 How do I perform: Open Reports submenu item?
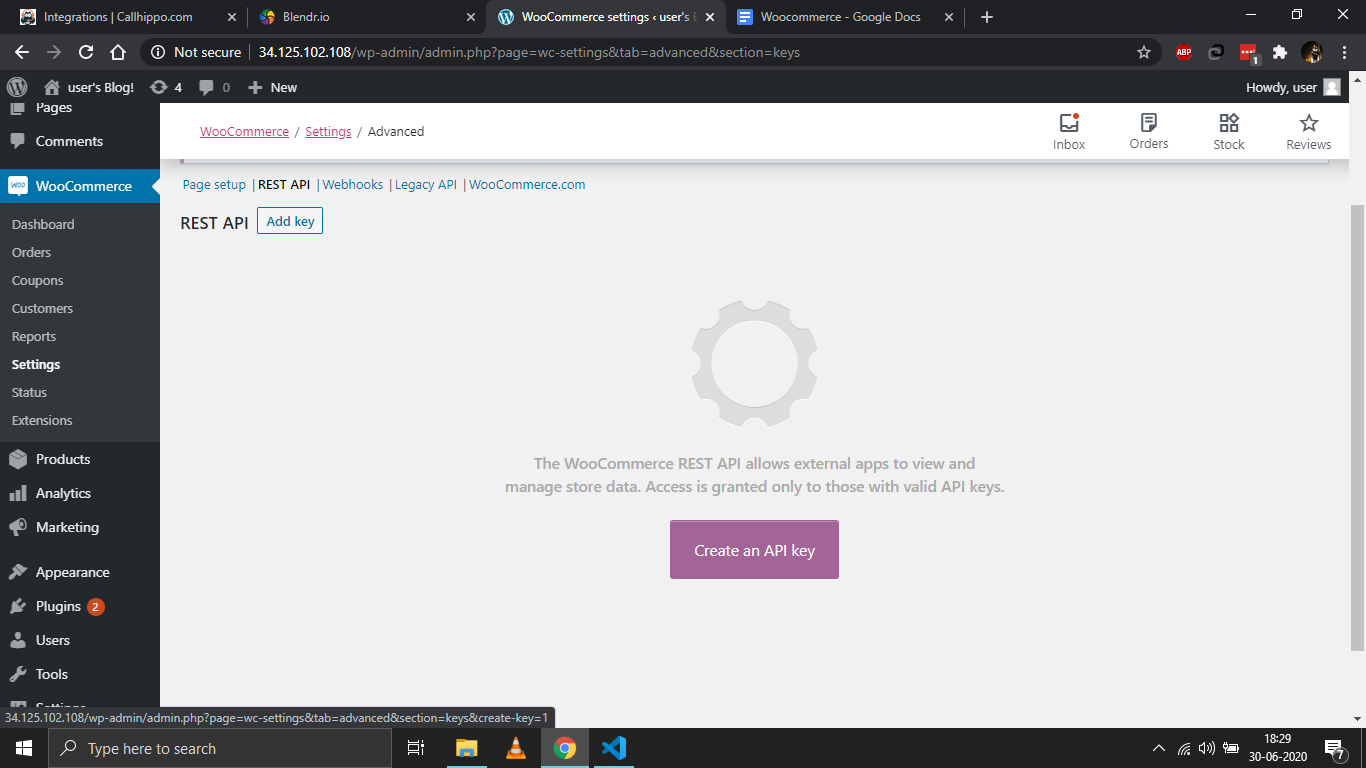coord(34,336)
